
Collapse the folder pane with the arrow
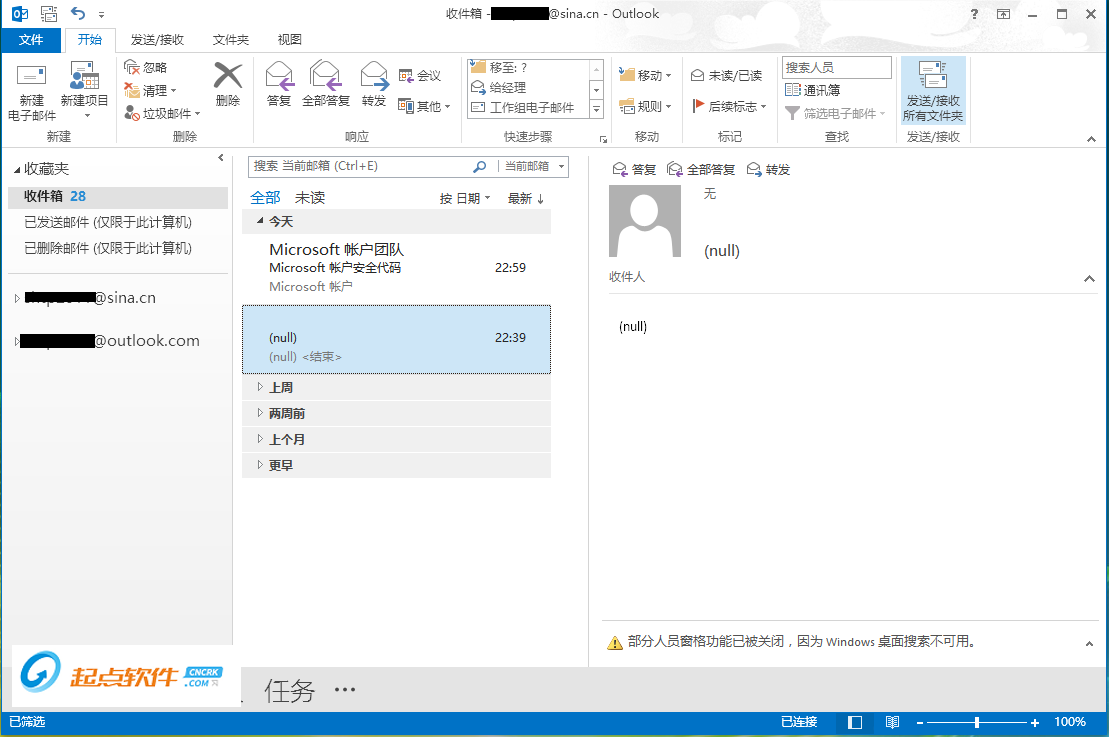click(221, 158)
